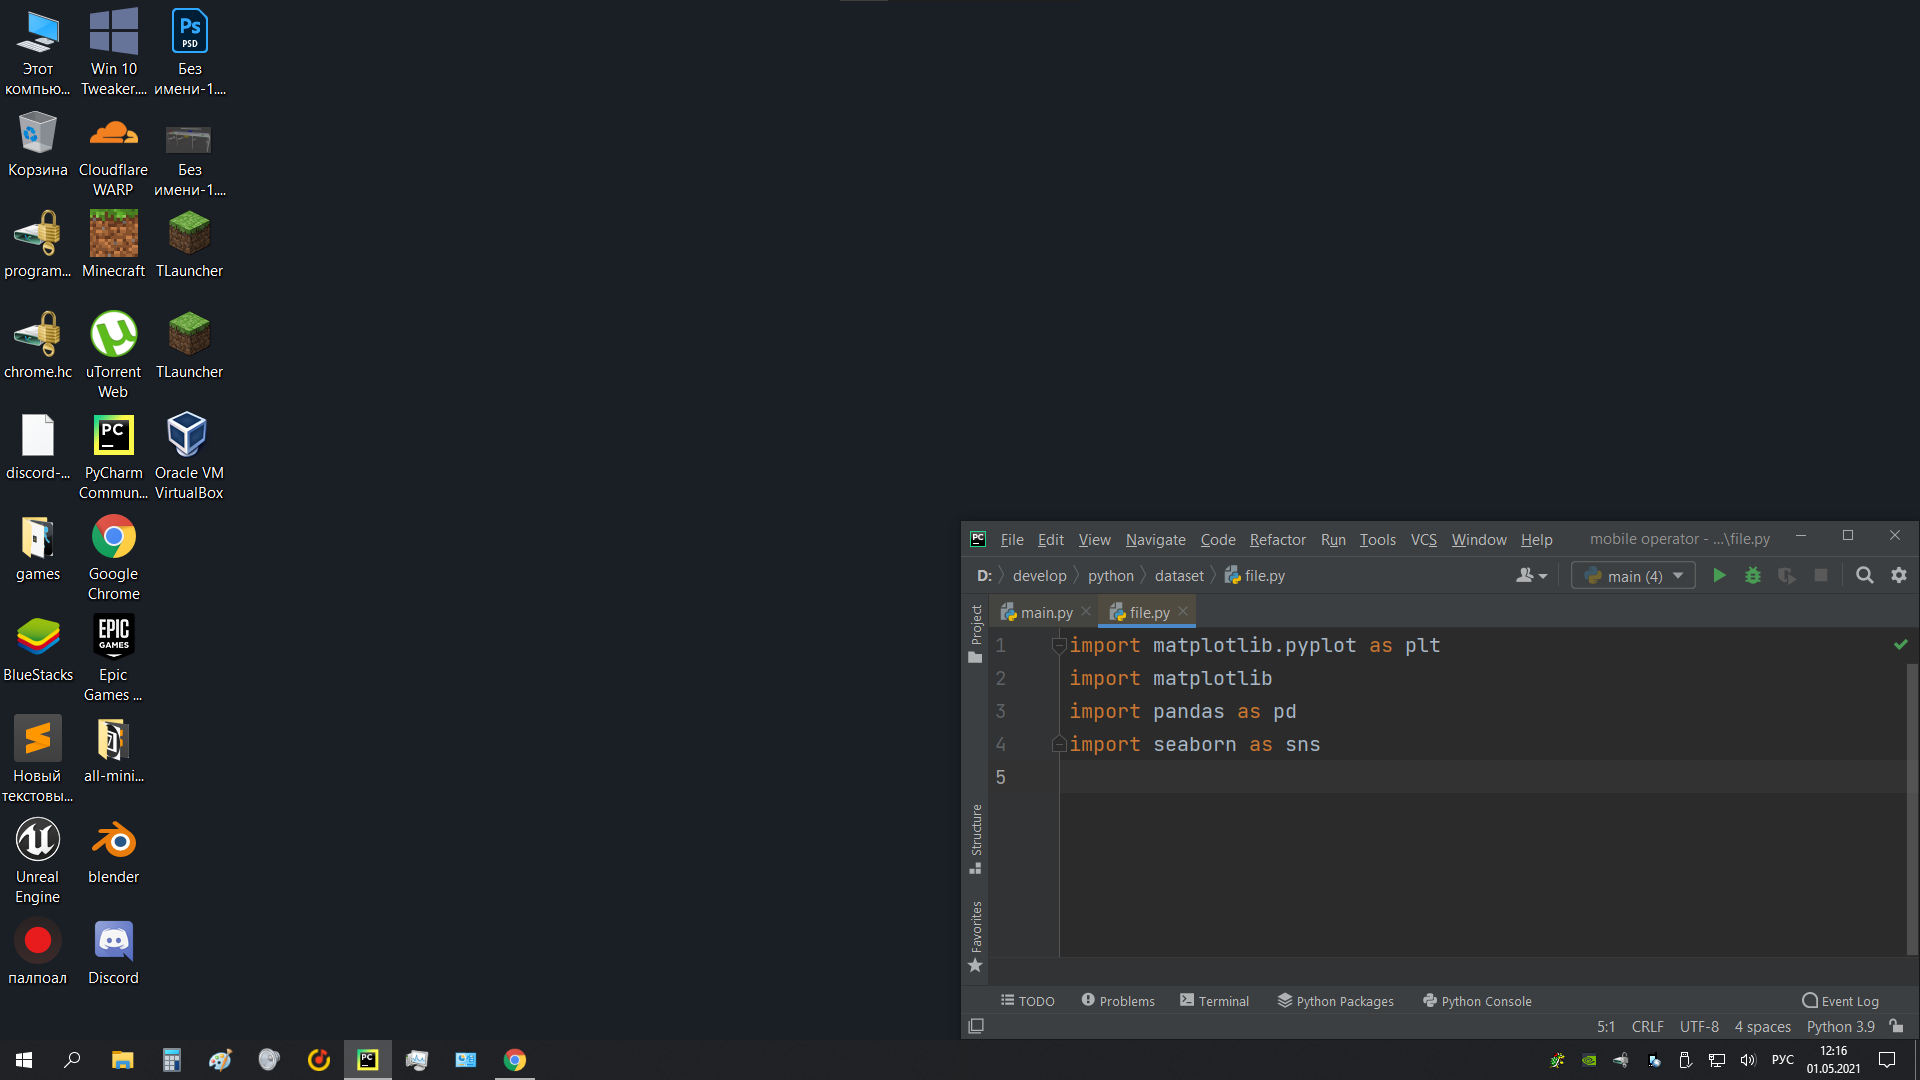Click the UTF-8 encoding indicator

1698,1026
